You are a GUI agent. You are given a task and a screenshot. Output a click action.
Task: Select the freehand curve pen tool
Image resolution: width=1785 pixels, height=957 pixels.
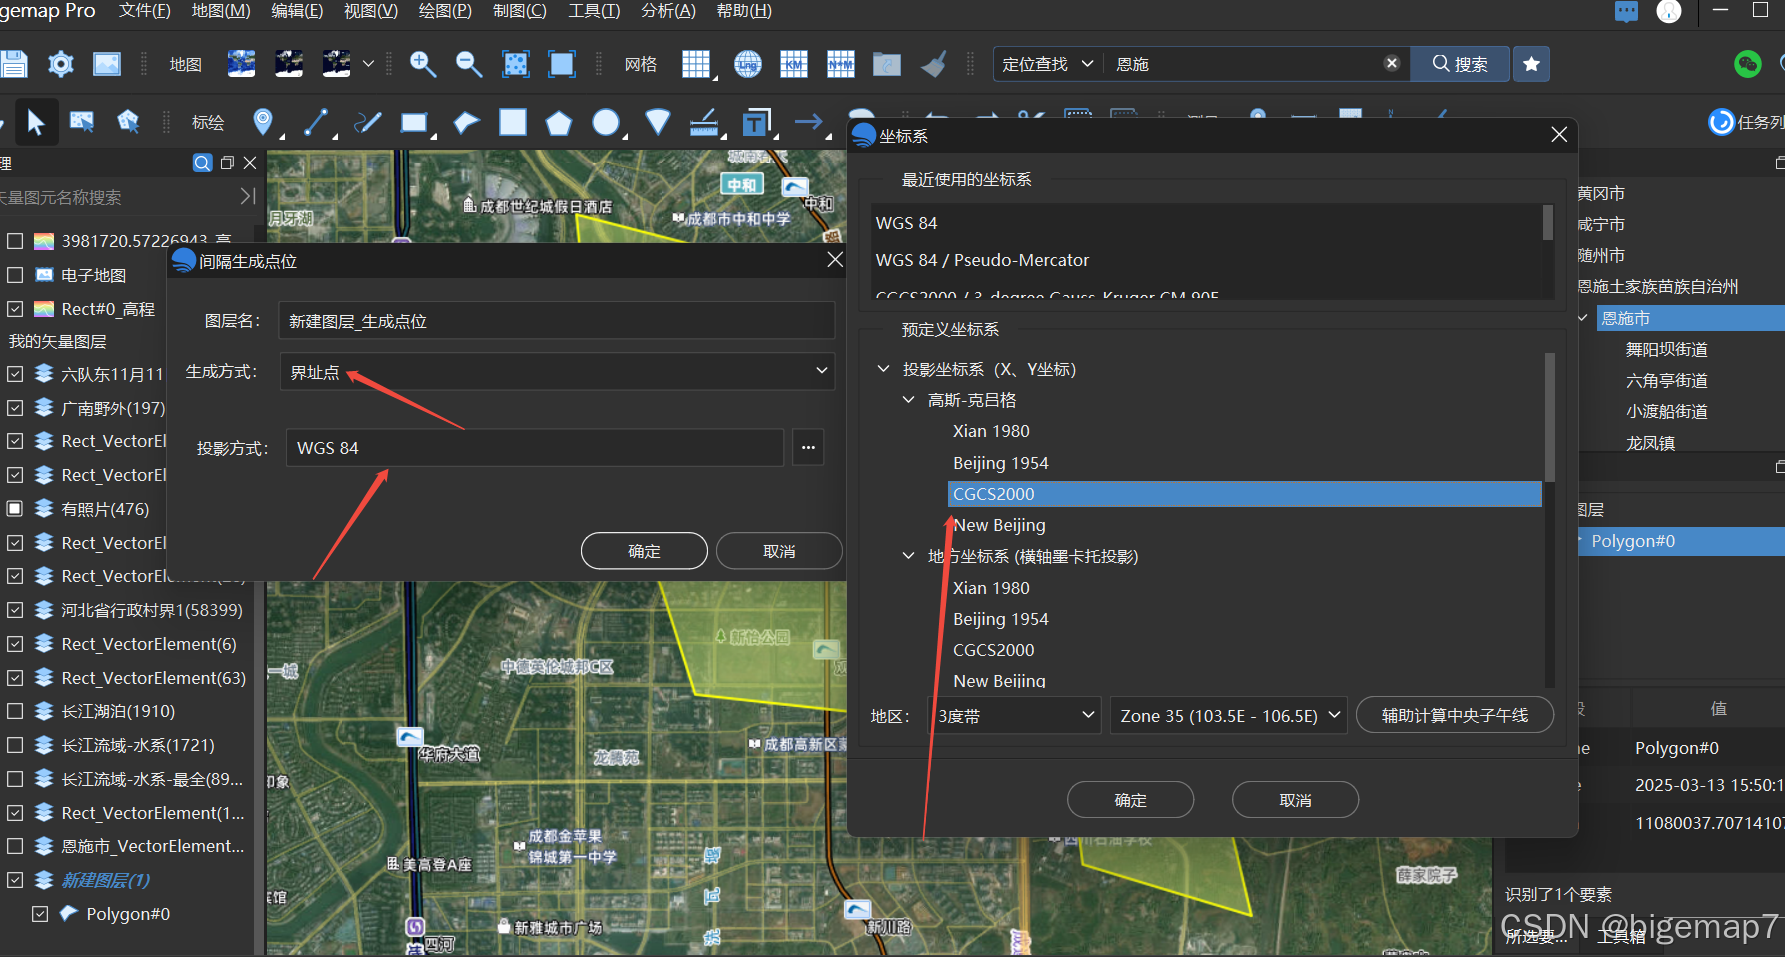[x=368, y=122]
